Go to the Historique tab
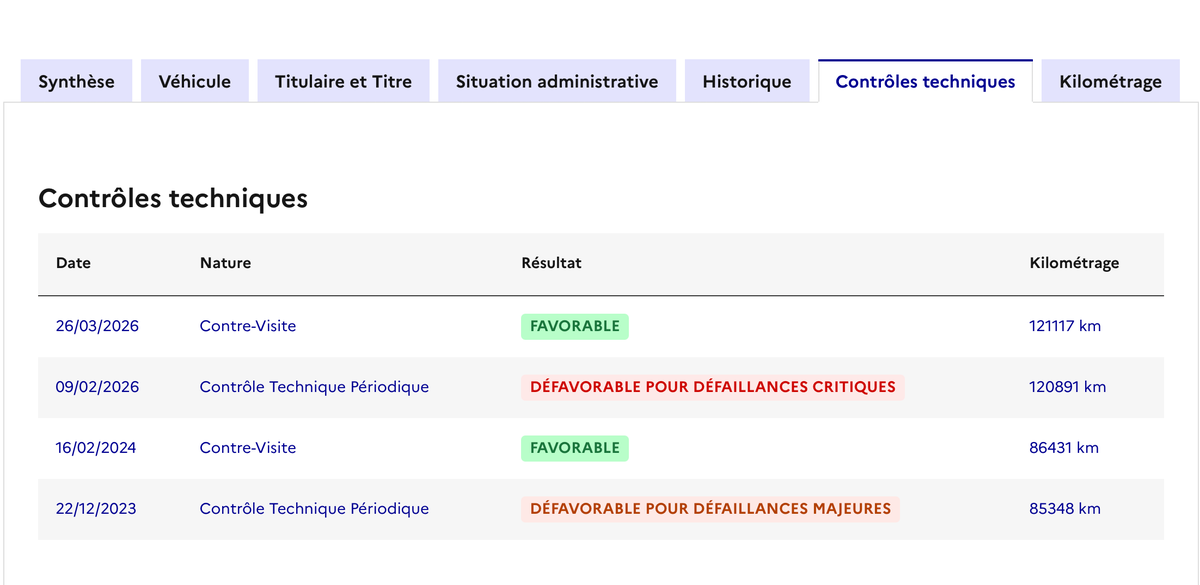 [747, 82]
